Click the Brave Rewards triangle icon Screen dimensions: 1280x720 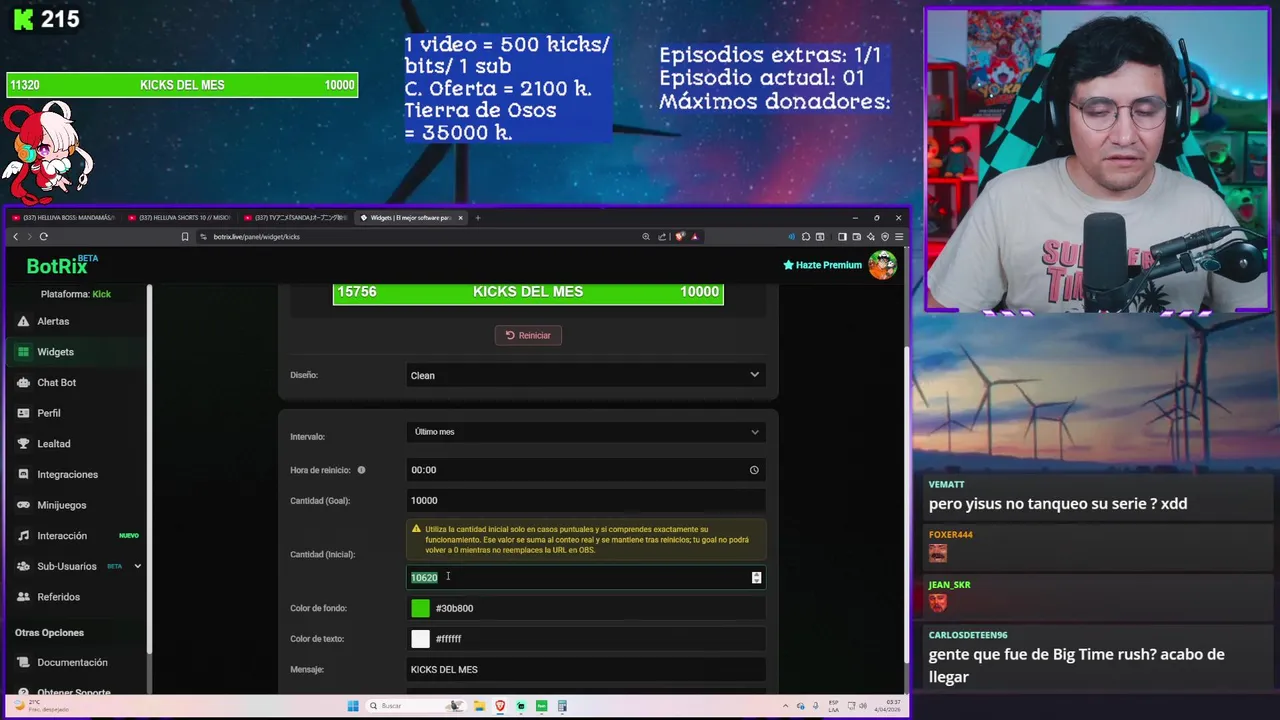695,237
